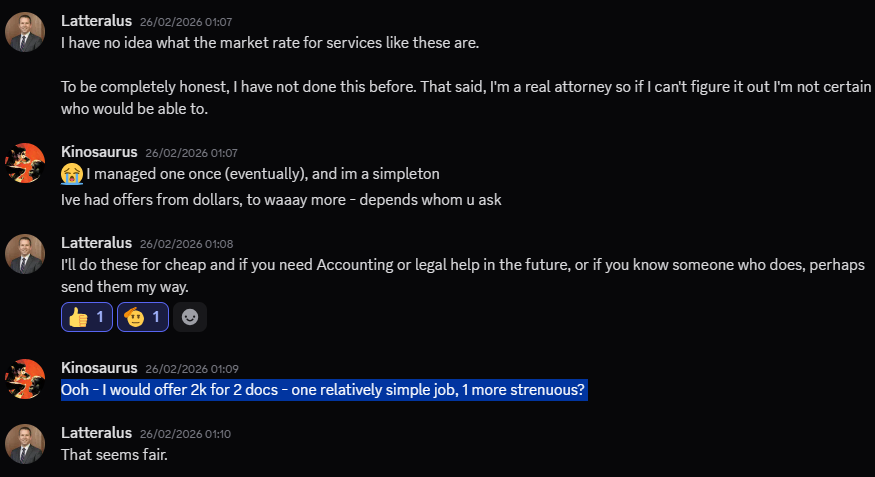Click Latteralus username above "That seems fair."
The height and width of the screenshot is (477, 875).
tap(96, 432)
